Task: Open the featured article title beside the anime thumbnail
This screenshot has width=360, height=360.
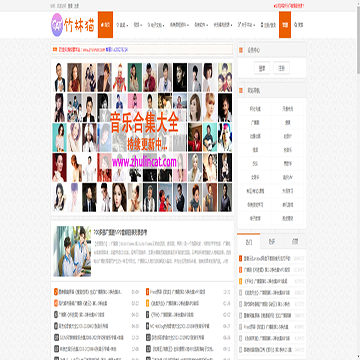Action: [121, 232]
